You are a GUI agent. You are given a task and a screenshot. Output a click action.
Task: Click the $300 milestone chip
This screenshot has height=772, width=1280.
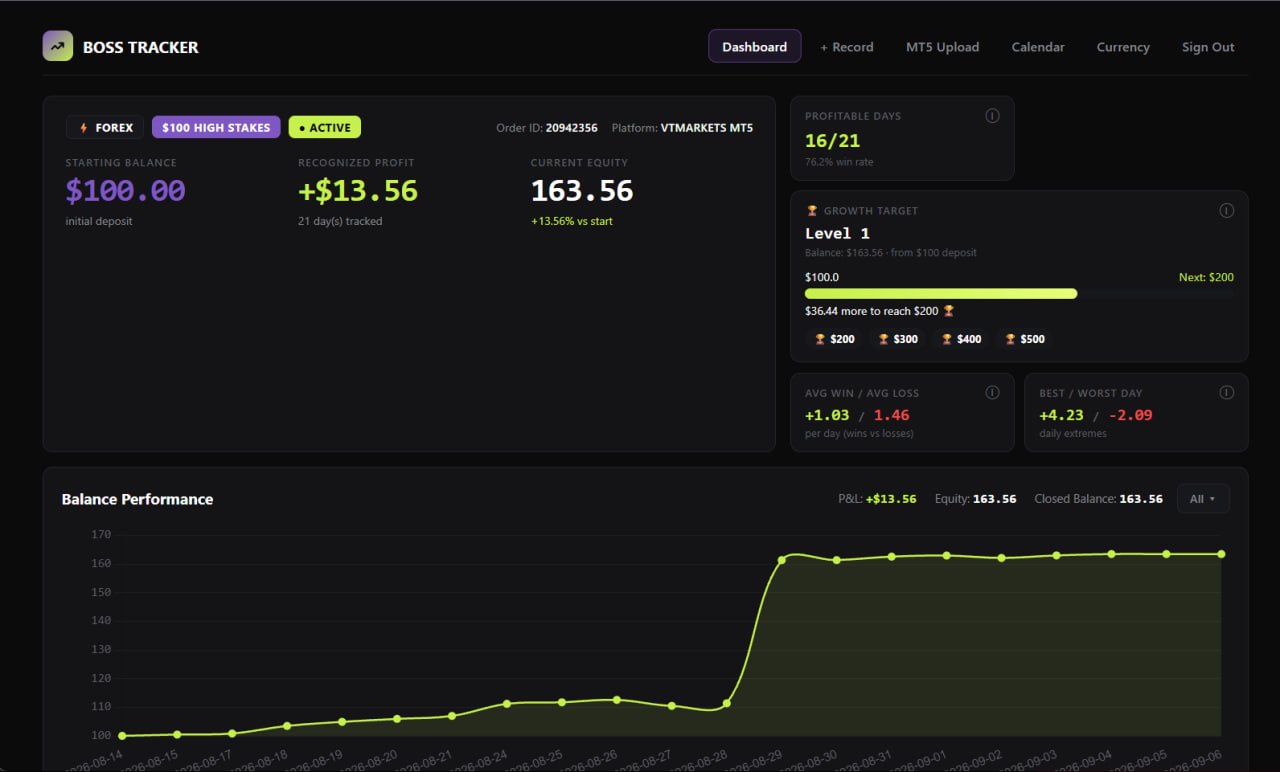pyautogui.click(x=898, y=339)
